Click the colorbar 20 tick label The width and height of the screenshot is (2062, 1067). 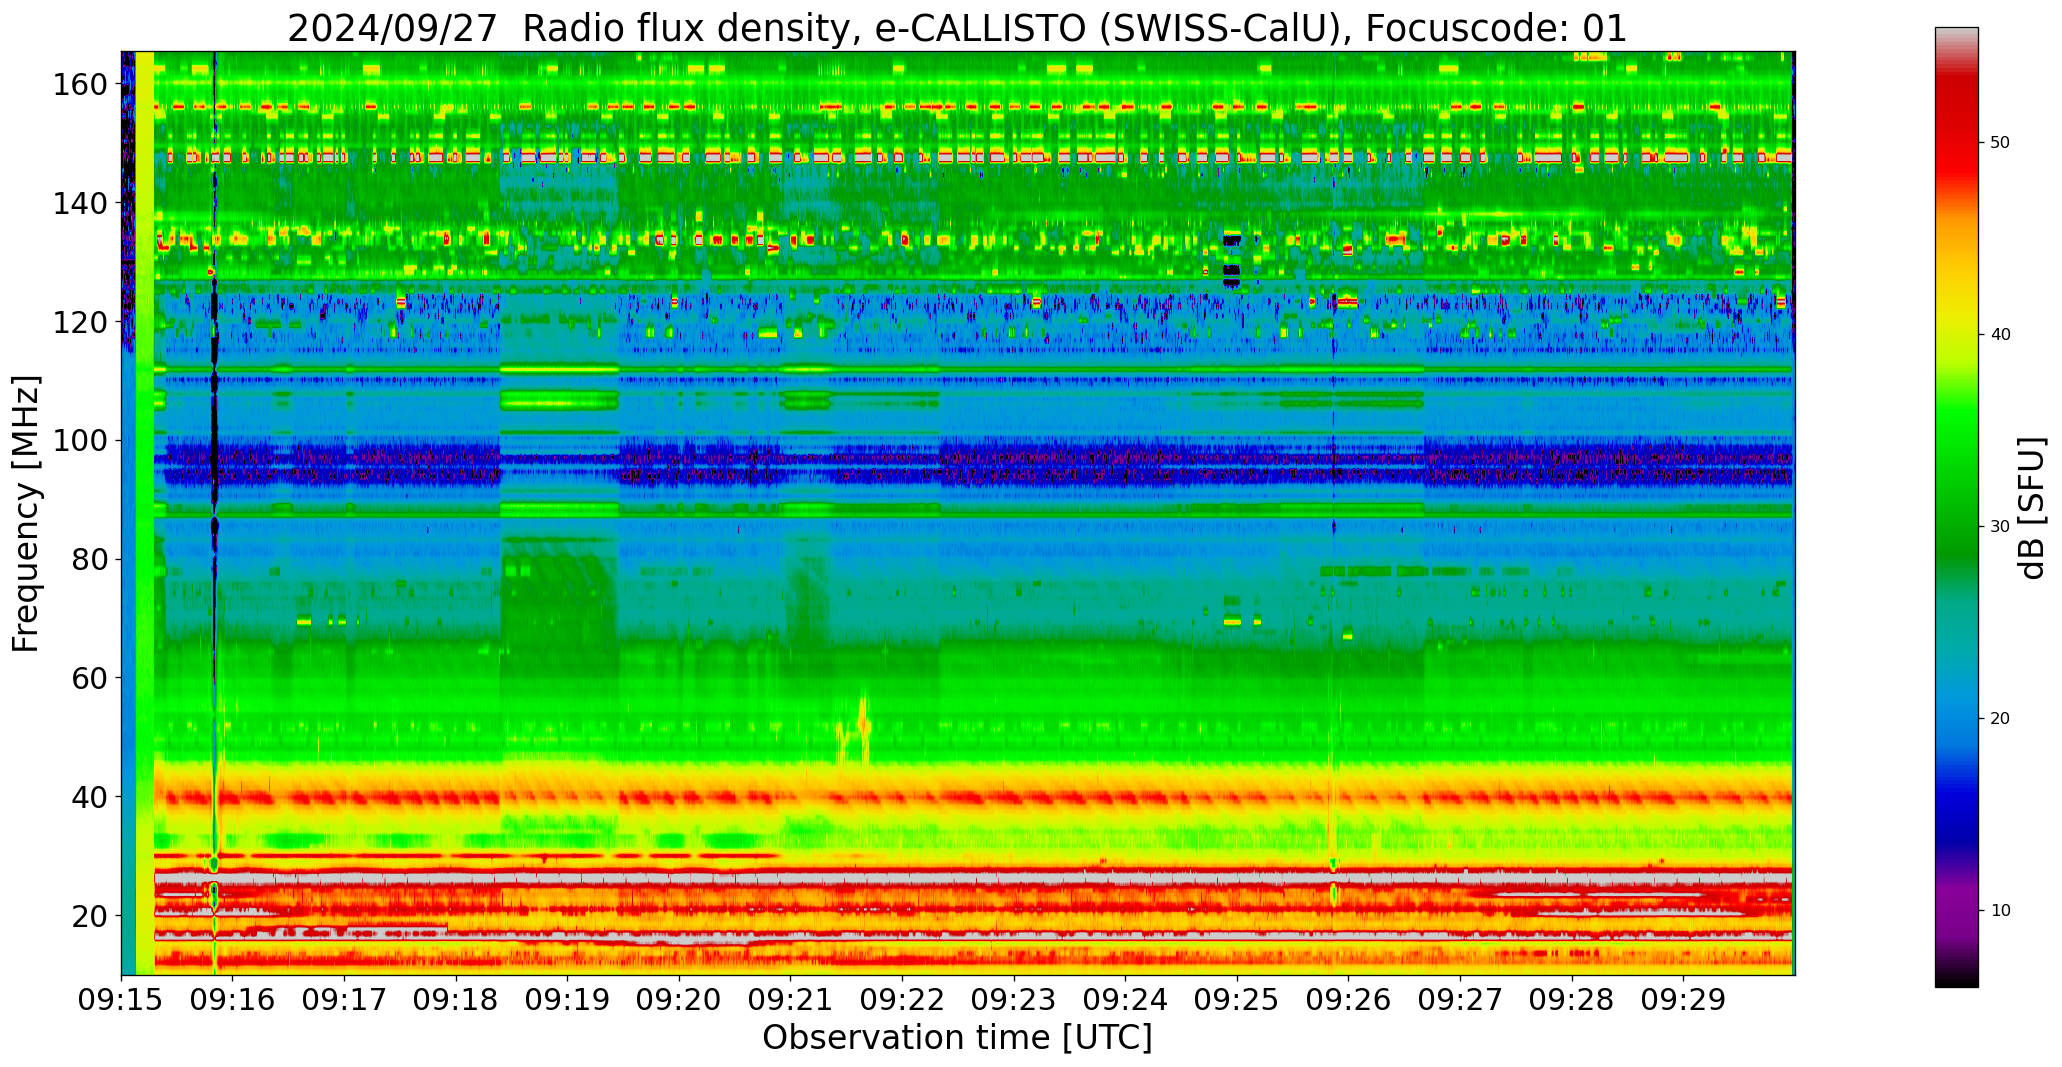pos(2000,719)
